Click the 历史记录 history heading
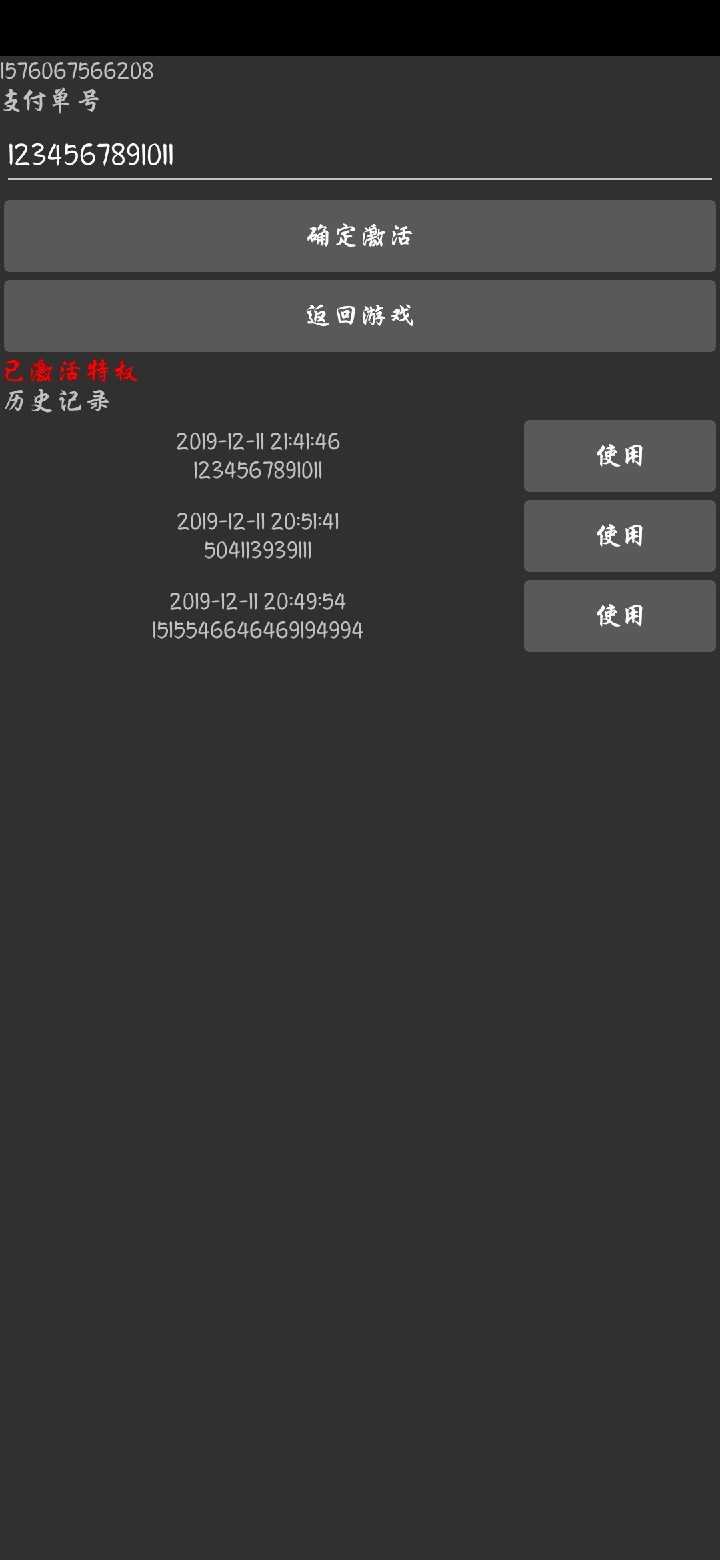 pyautogui.click(x=57, y=401)
